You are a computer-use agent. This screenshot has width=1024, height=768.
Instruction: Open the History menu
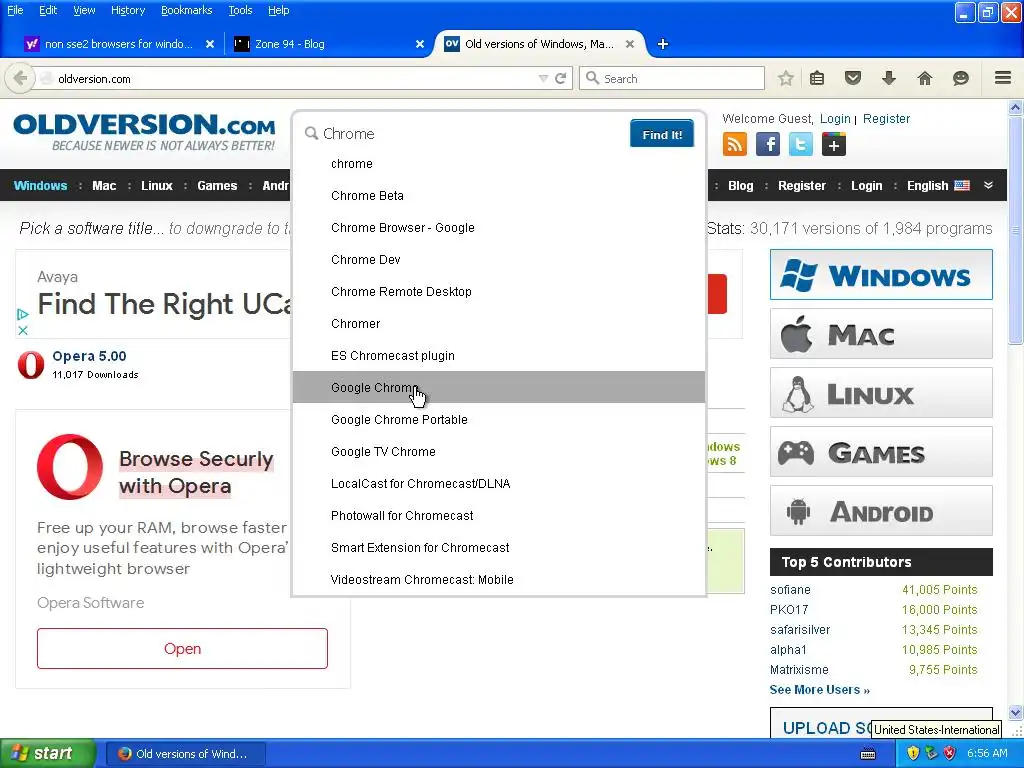(128, 10)
